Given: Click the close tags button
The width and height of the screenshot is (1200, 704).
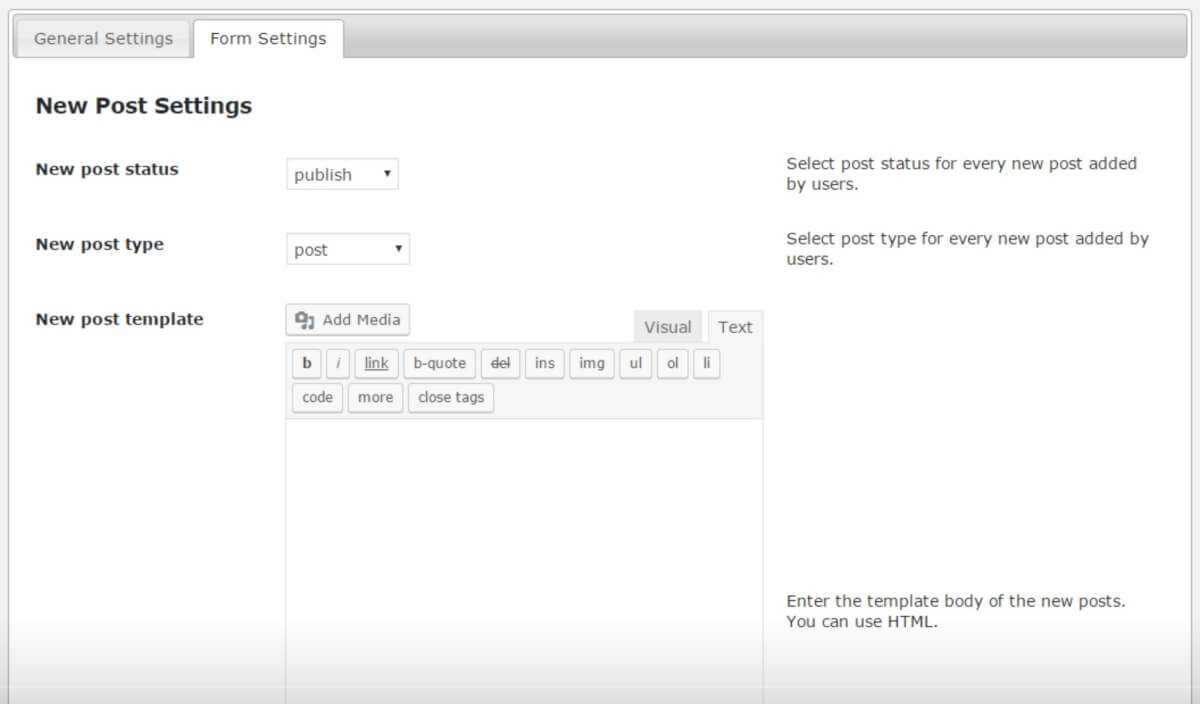Looking at the screenshot, I should tap(450, 397).
